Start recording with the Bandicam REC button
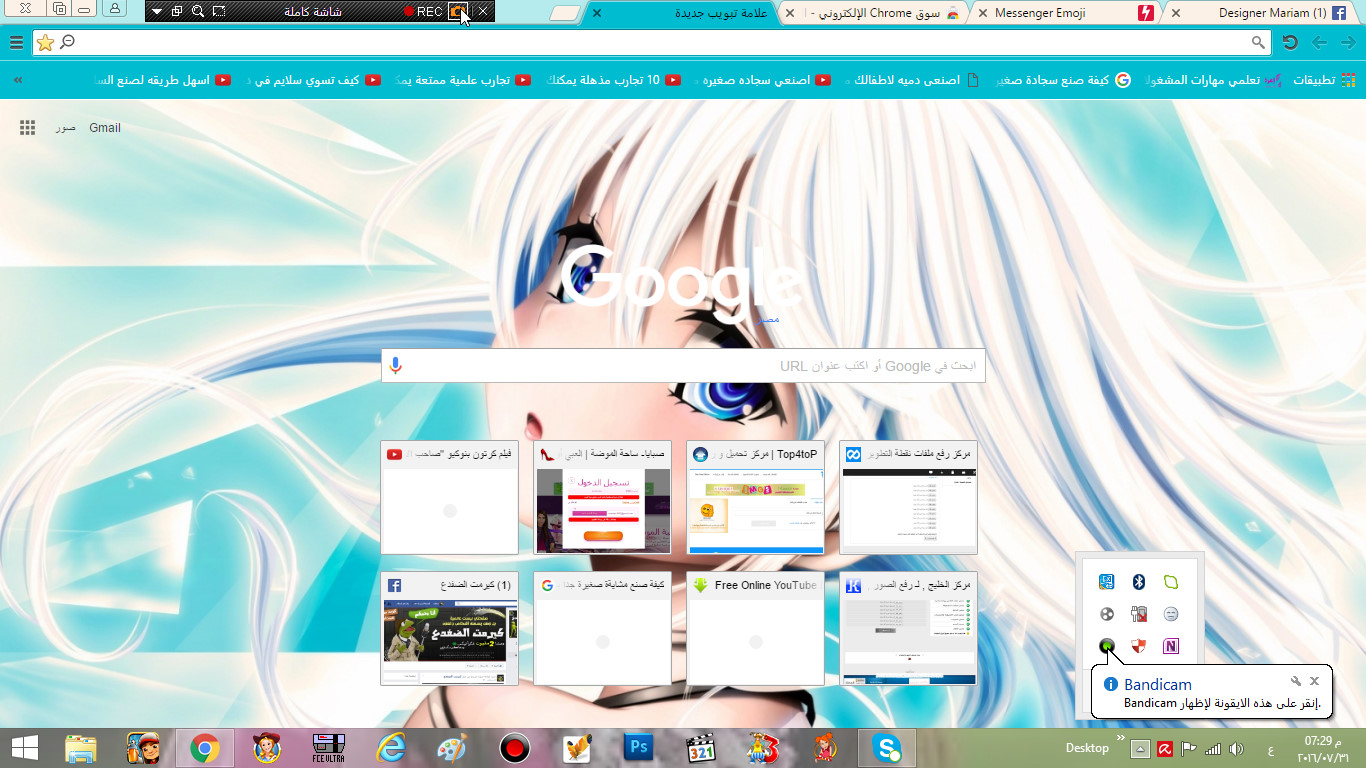 tap(423, 11)
